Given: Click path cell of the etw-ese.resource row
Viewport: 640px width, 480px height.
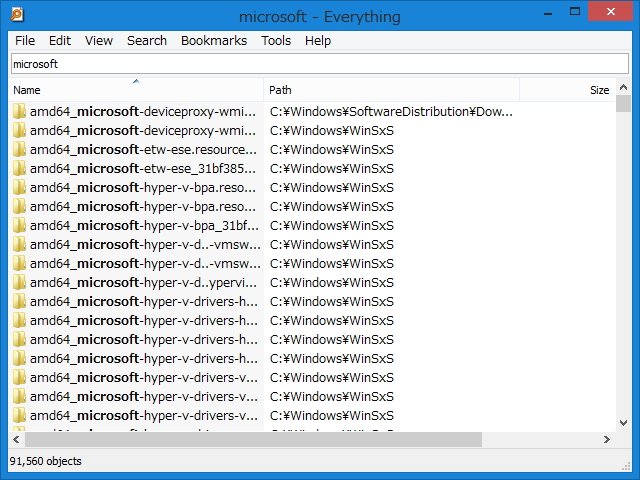Looking at the screenshot, I should (x=331, y=150).
